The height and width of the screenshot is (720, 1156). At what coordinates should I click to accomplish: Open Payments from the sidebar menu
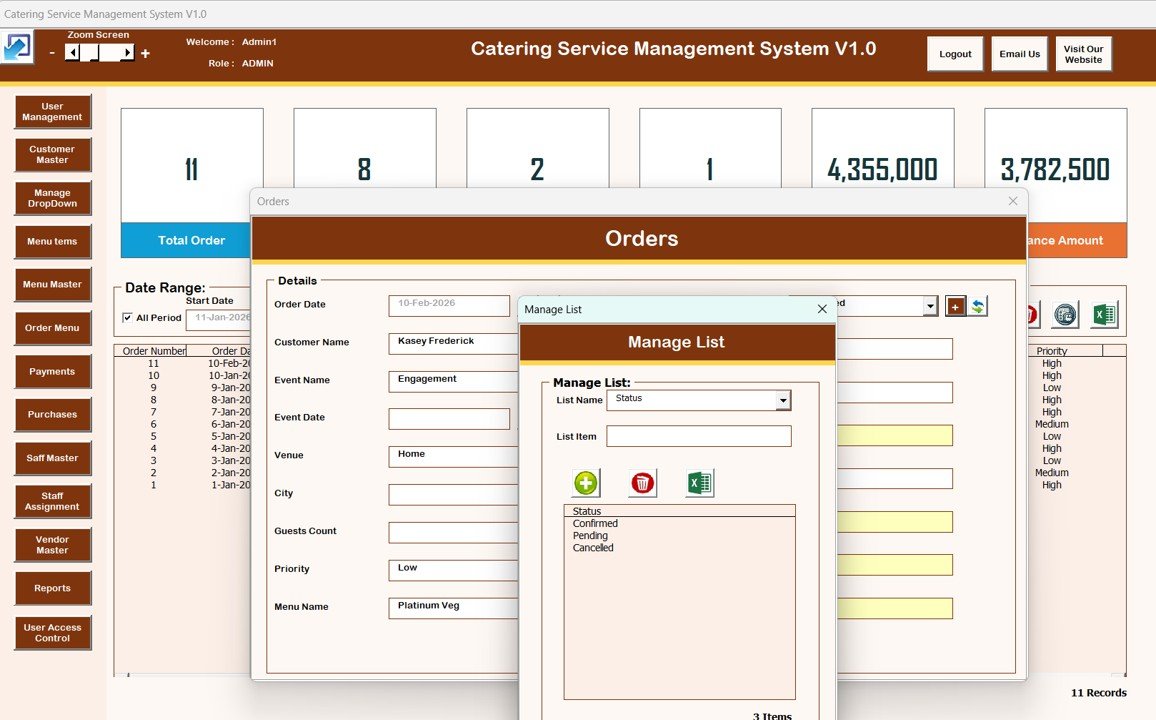pyautogui.click(x=52, y=371)
